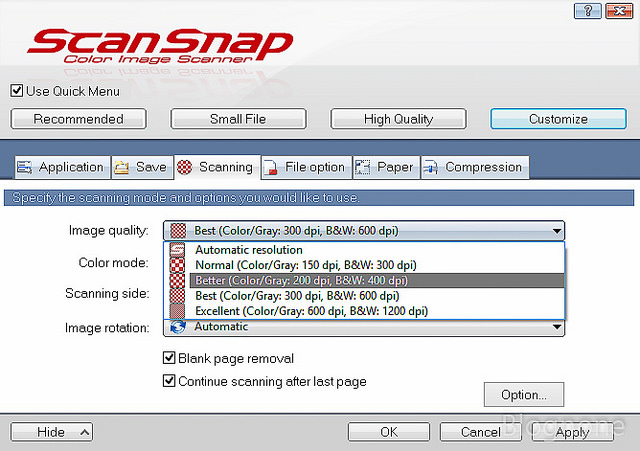Screen dimensions: 640x451
Task: Confirm with the OK button
Action: click(x=389, y=432)
